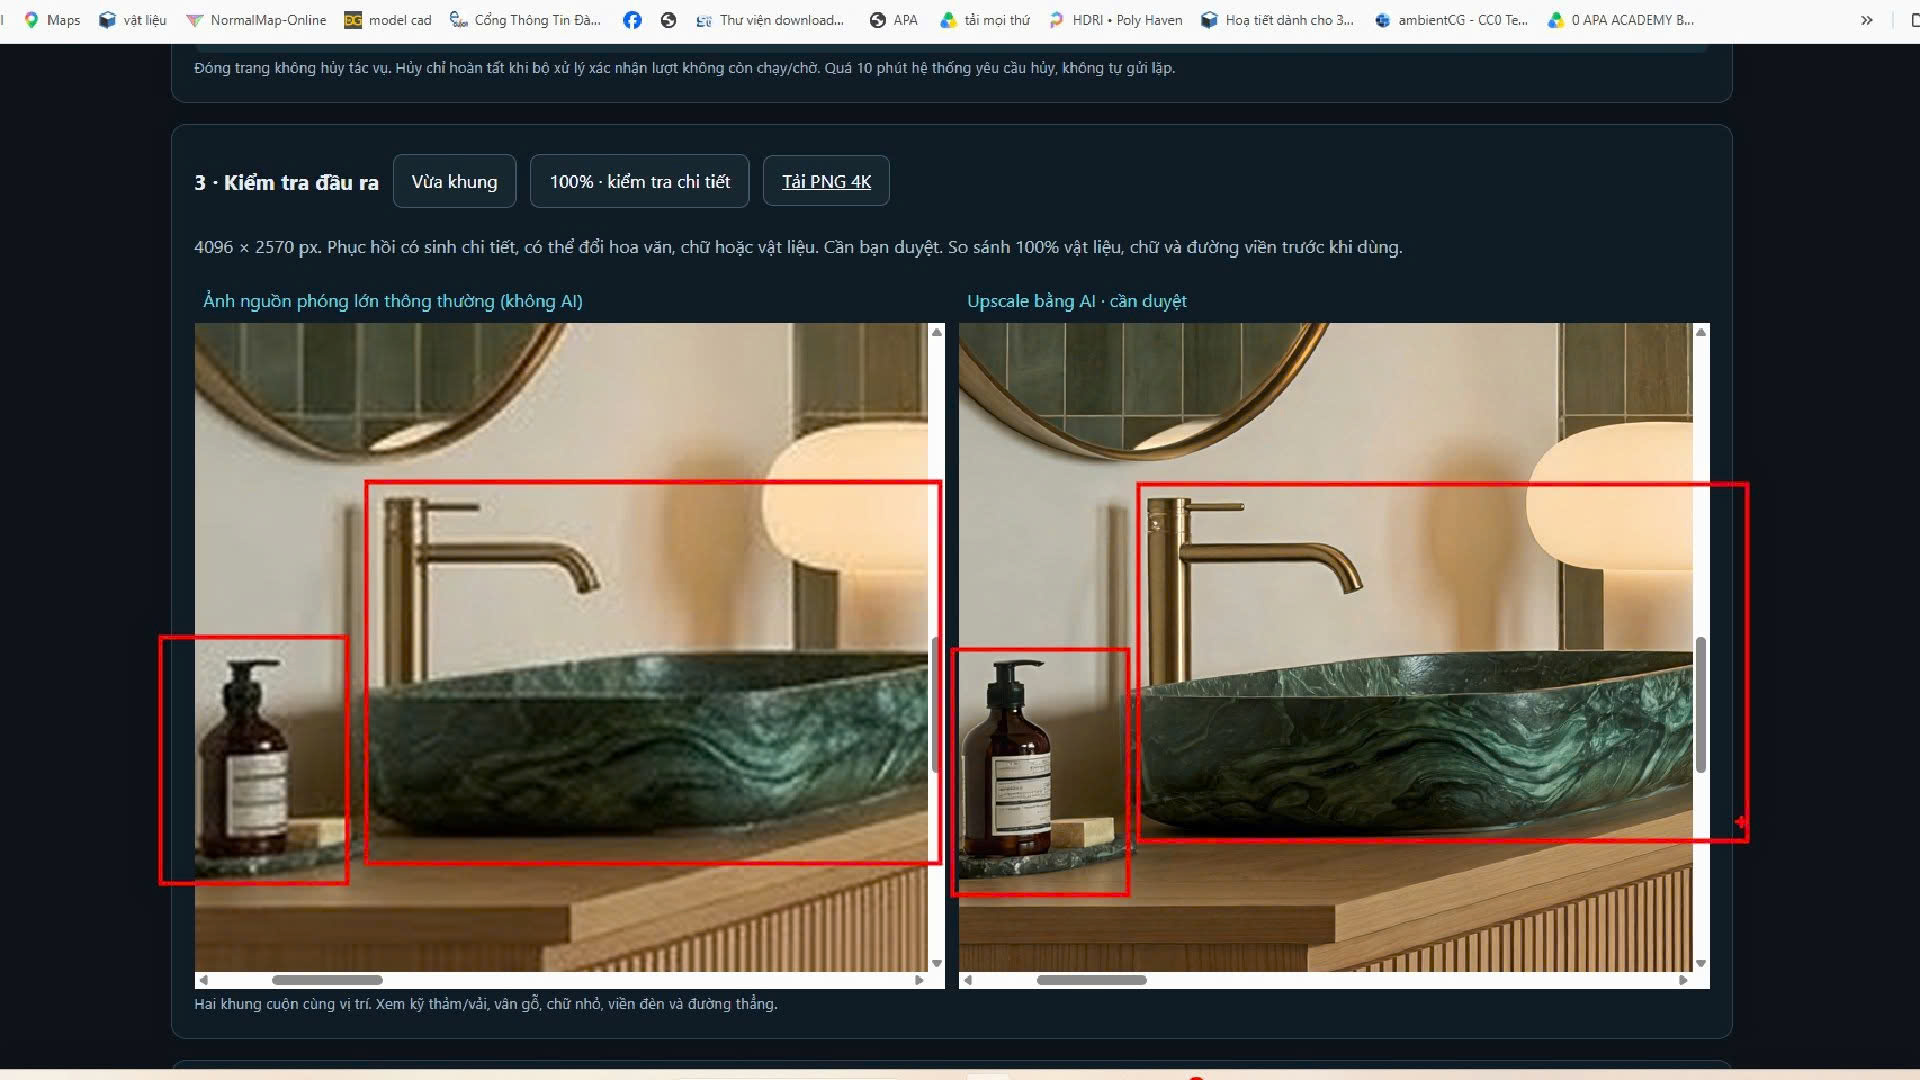
Task: Click the 'Upscale bằng AI · cần duyệt' label
Action: coord(1077,301)
